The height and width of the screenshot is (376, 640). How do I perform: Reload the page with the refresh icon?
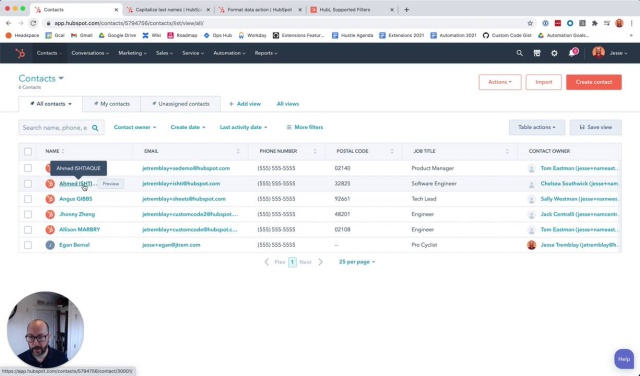point(33,23)
